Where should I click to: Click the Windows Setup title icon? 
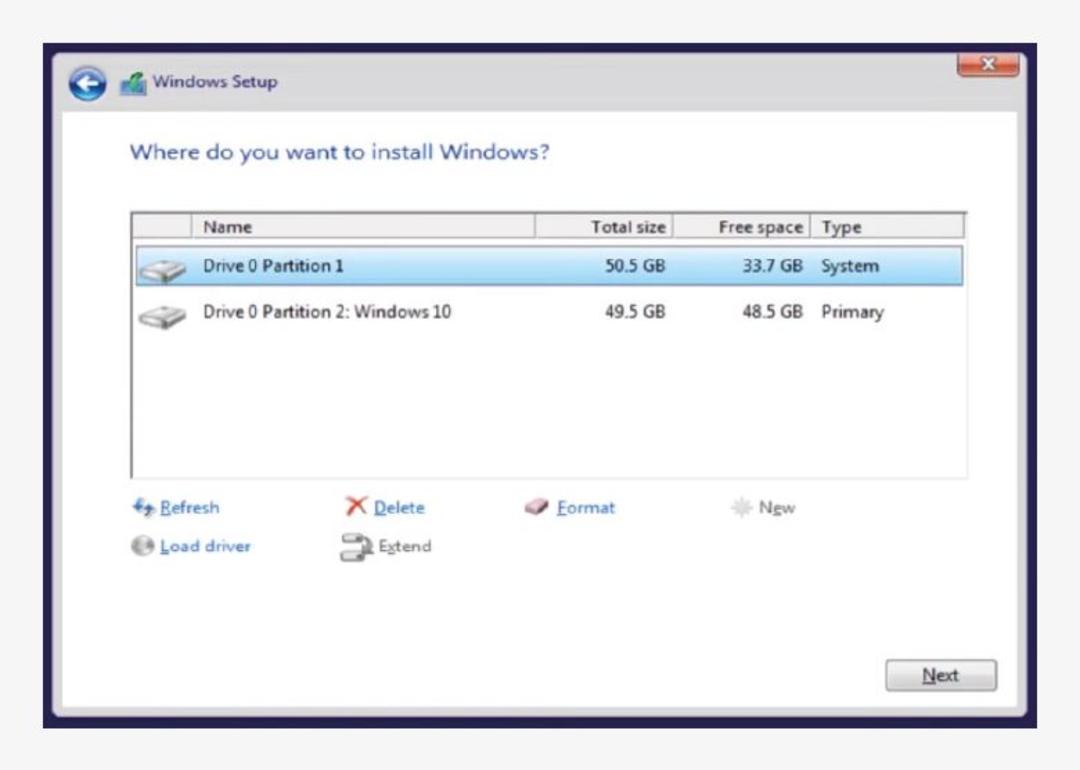(x=133, y=83)
